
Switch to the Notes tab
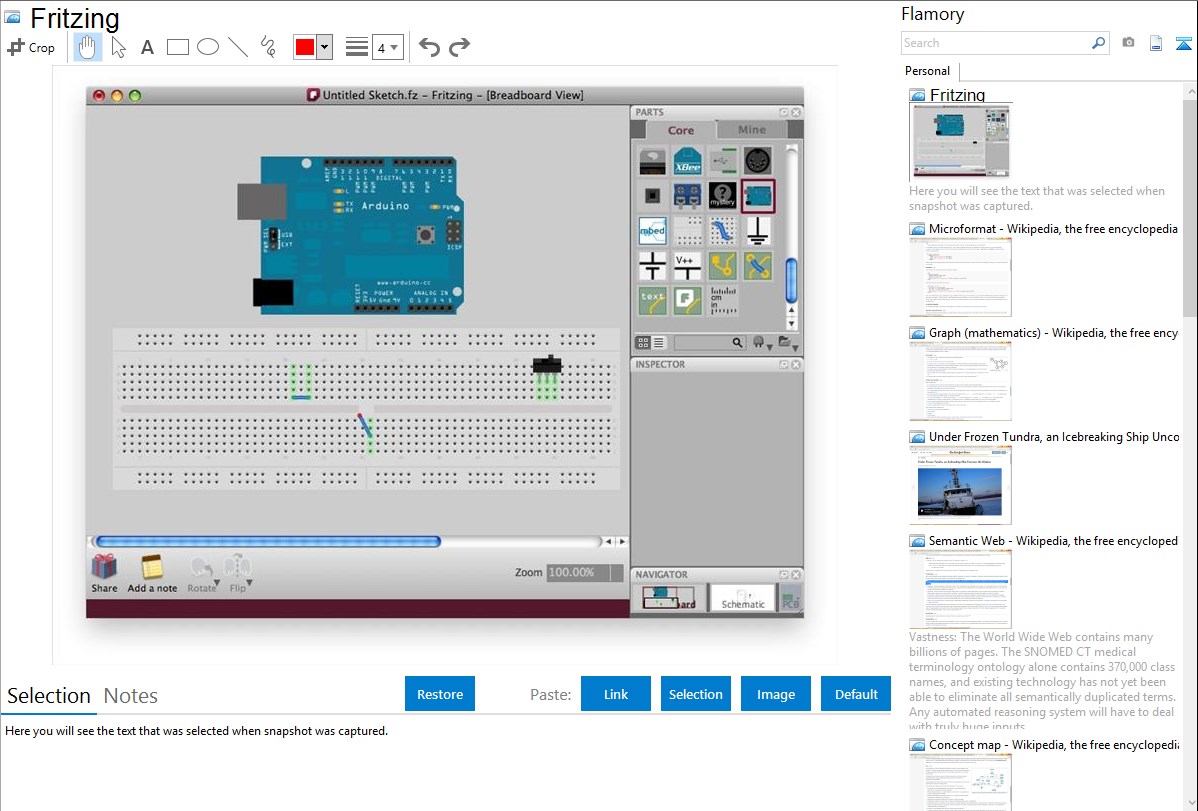131,696
